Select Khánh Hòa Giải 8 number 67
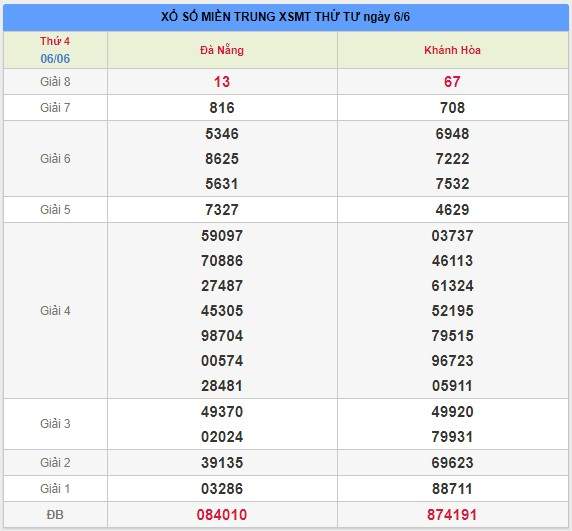The width and height of the screenshot is (572, 531). 452,82
